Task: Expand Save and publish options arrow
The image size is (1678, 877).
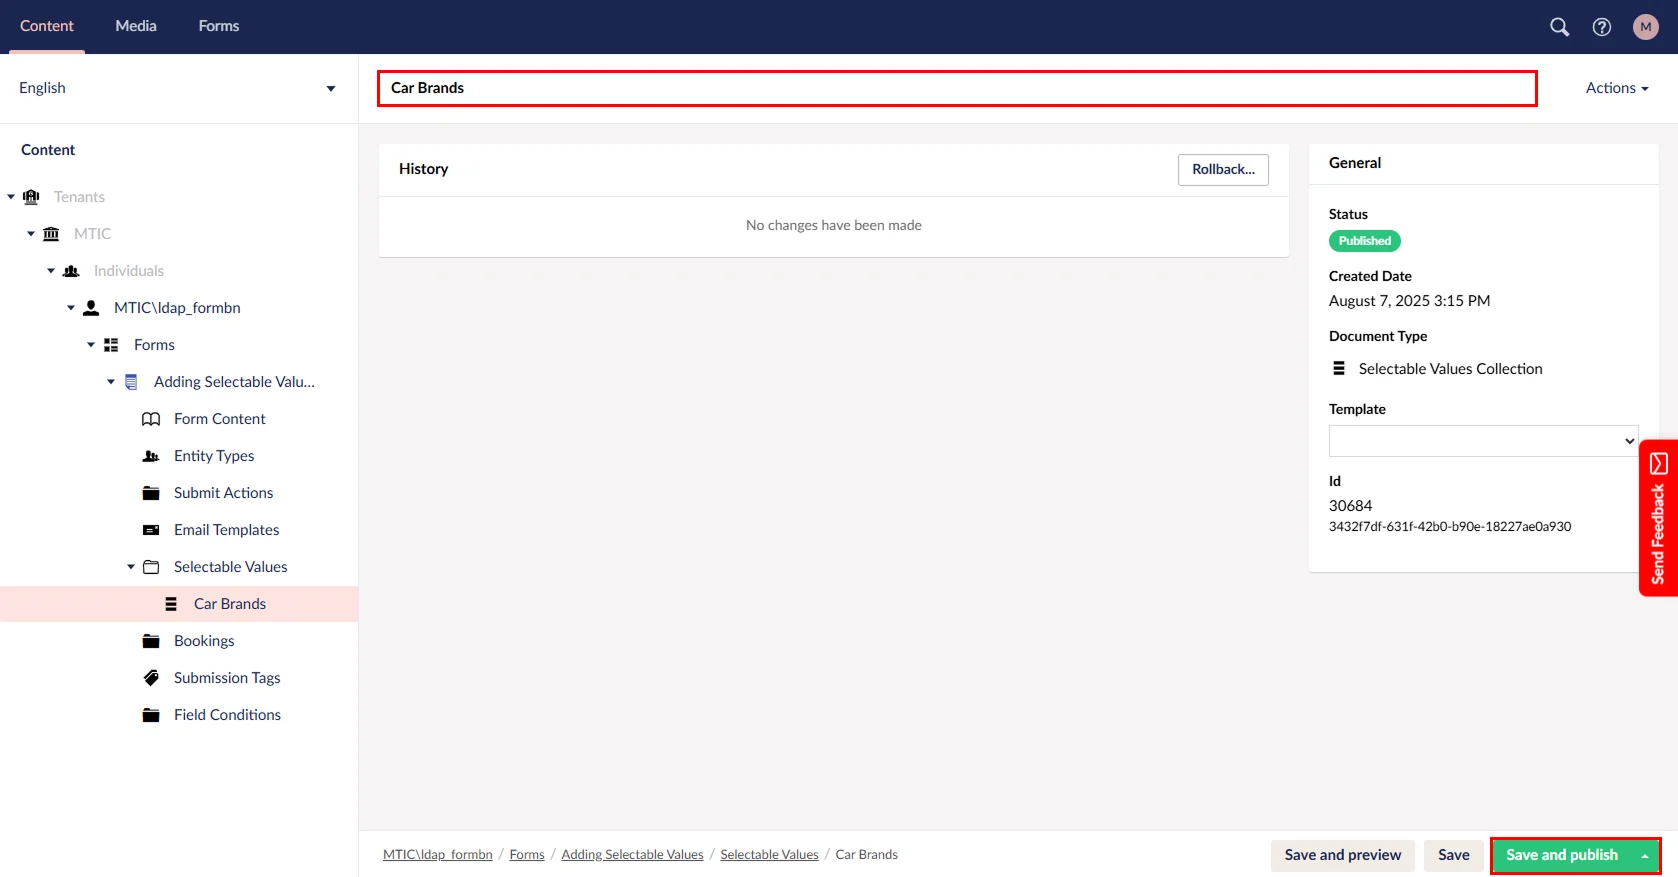Action: click(1644, 856)
